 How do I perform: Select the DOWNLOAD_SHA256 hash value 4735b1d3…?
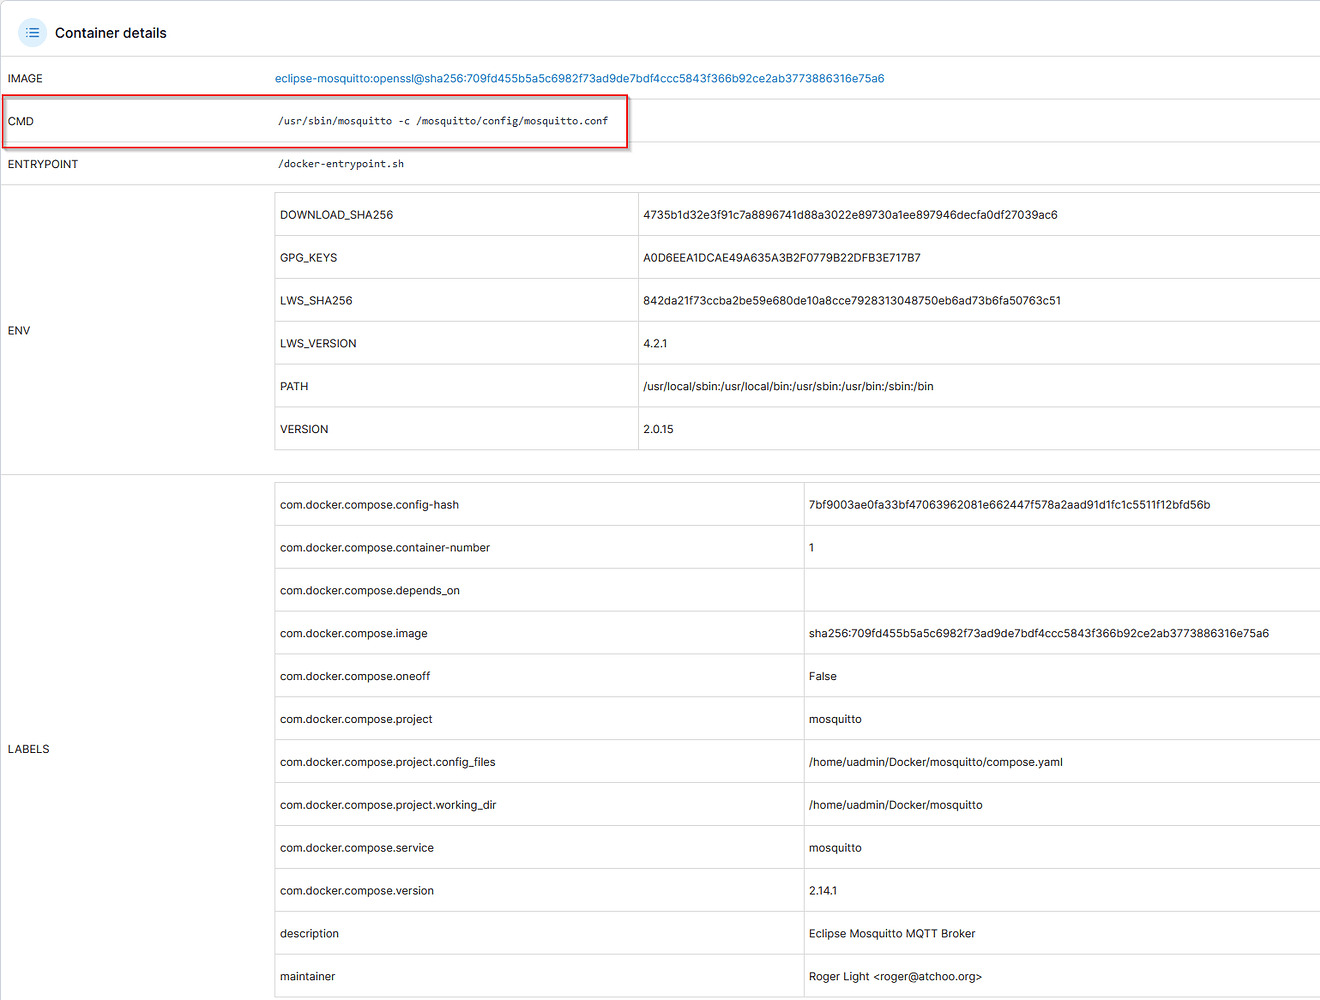[850, 215]
